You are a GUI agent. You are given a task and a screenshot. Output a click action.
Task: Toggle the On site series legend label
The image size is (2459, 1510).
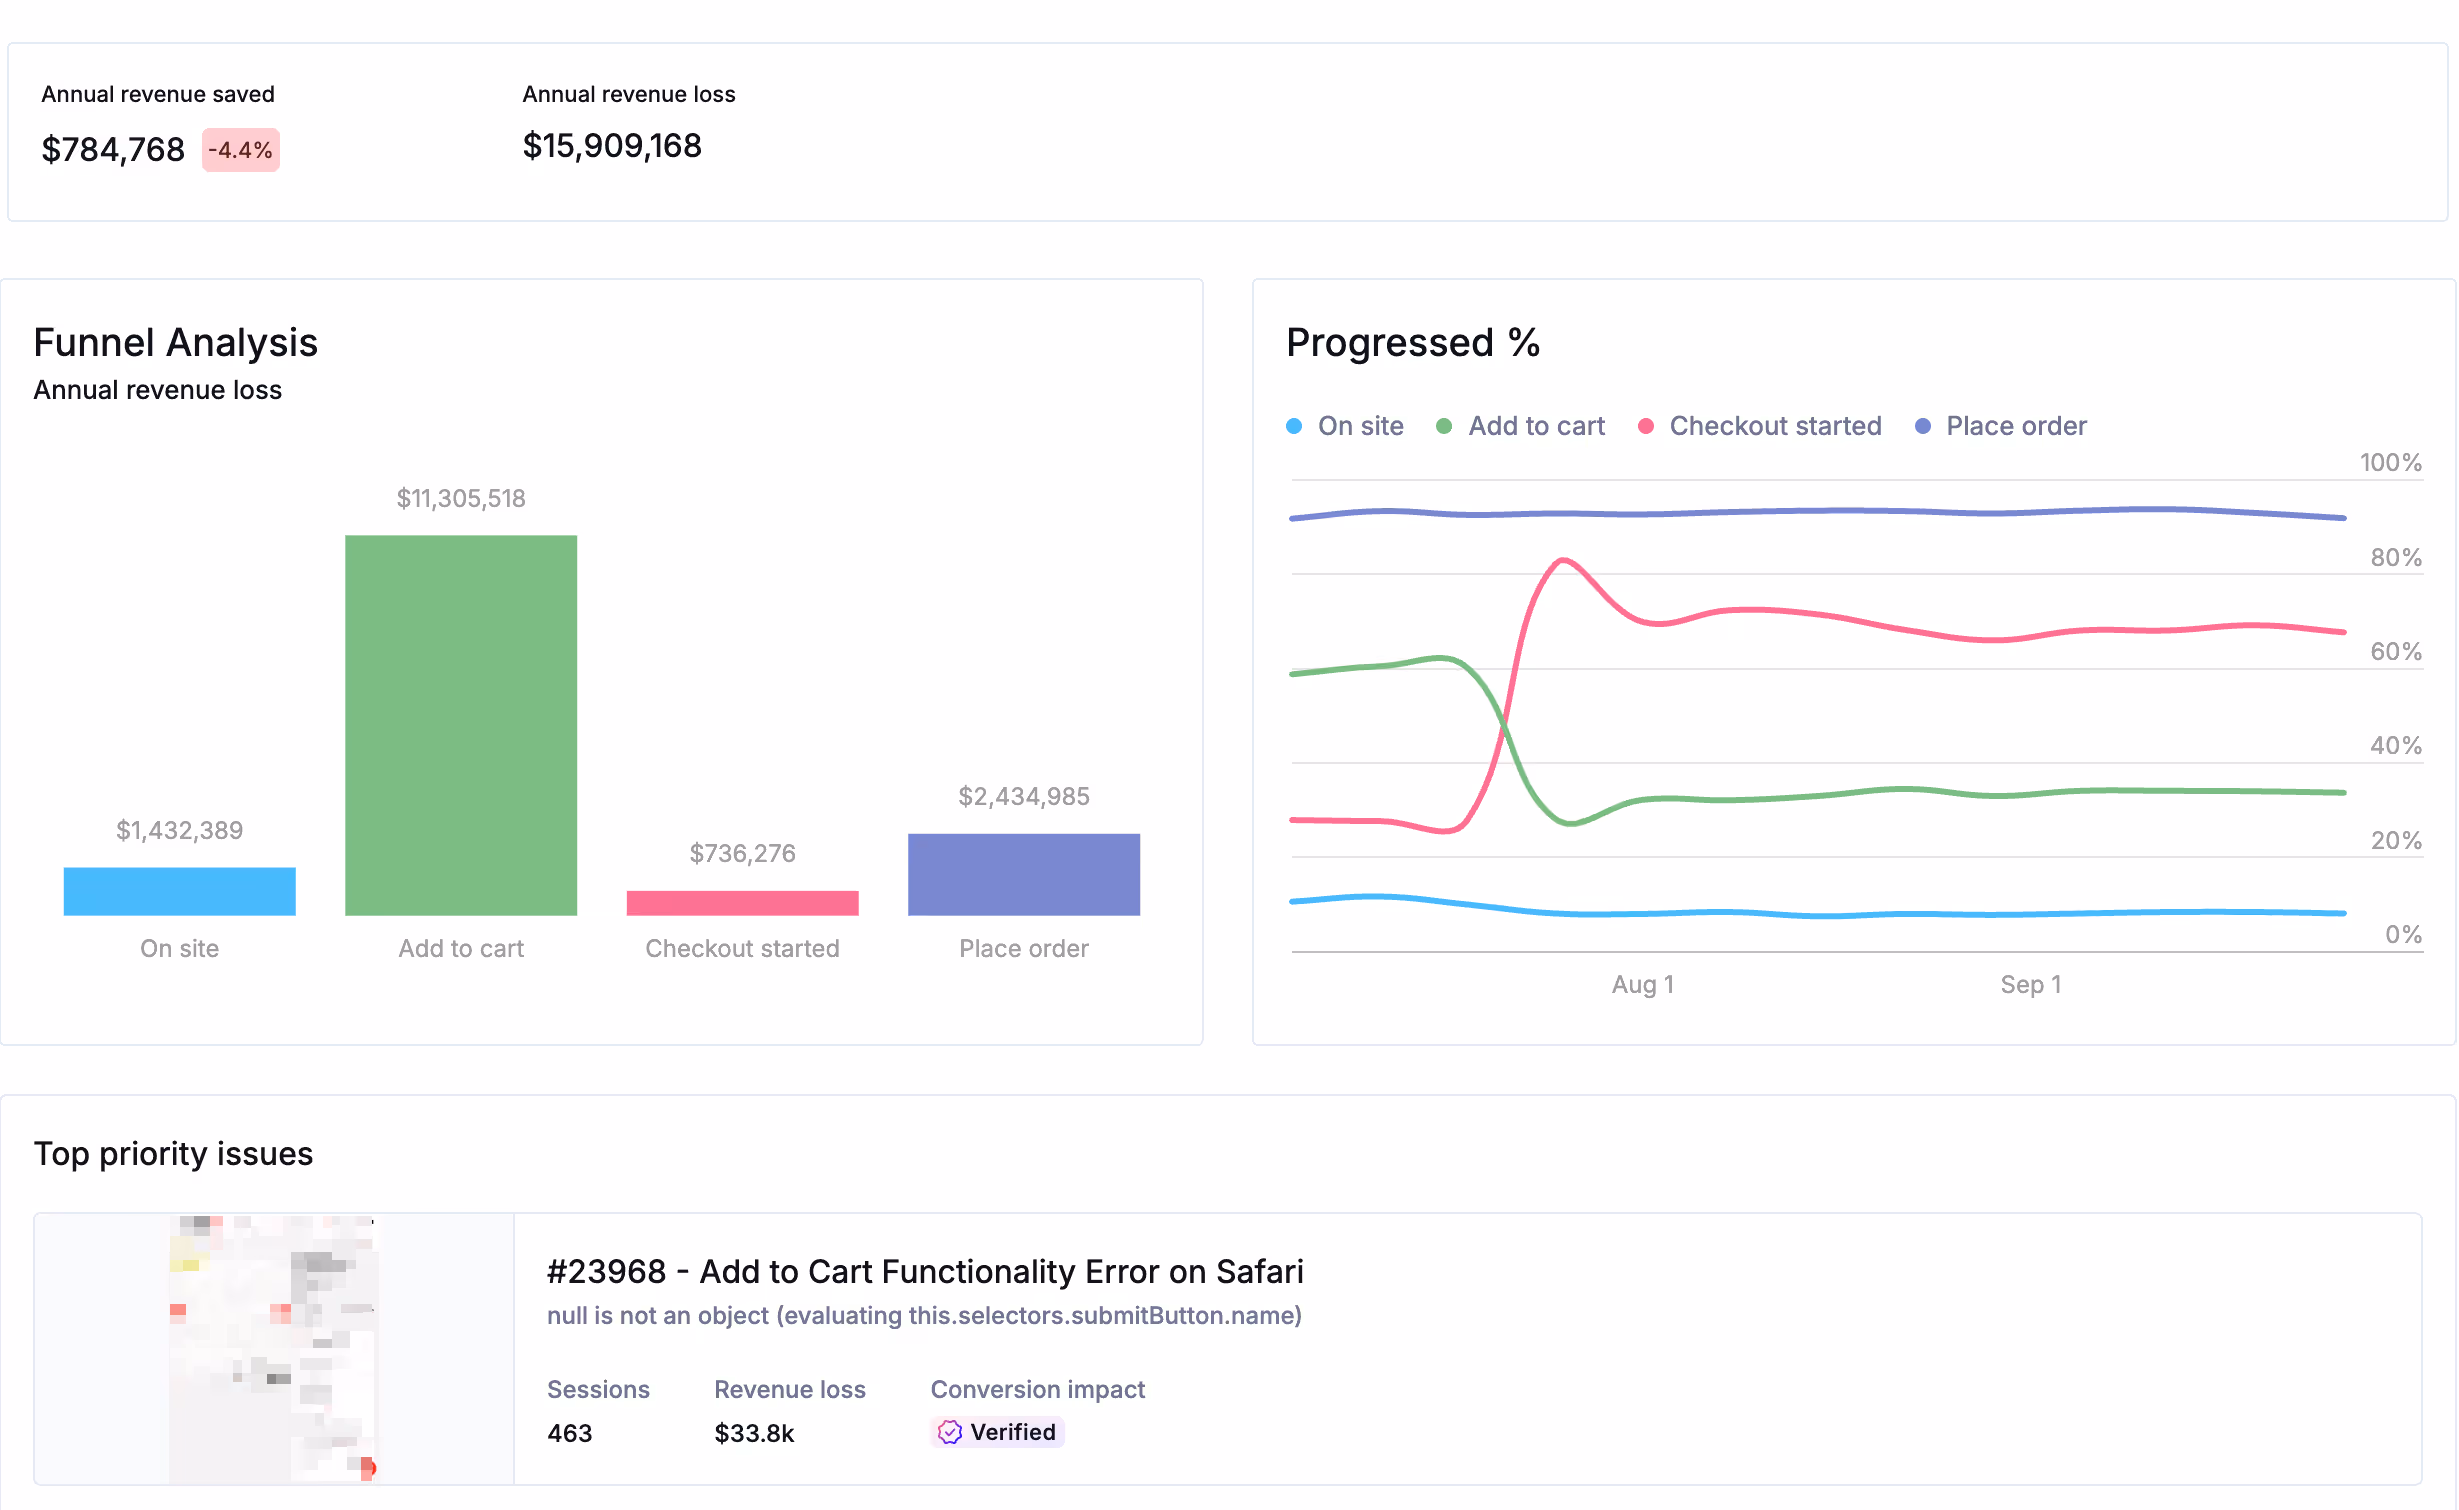(1360, 426)
